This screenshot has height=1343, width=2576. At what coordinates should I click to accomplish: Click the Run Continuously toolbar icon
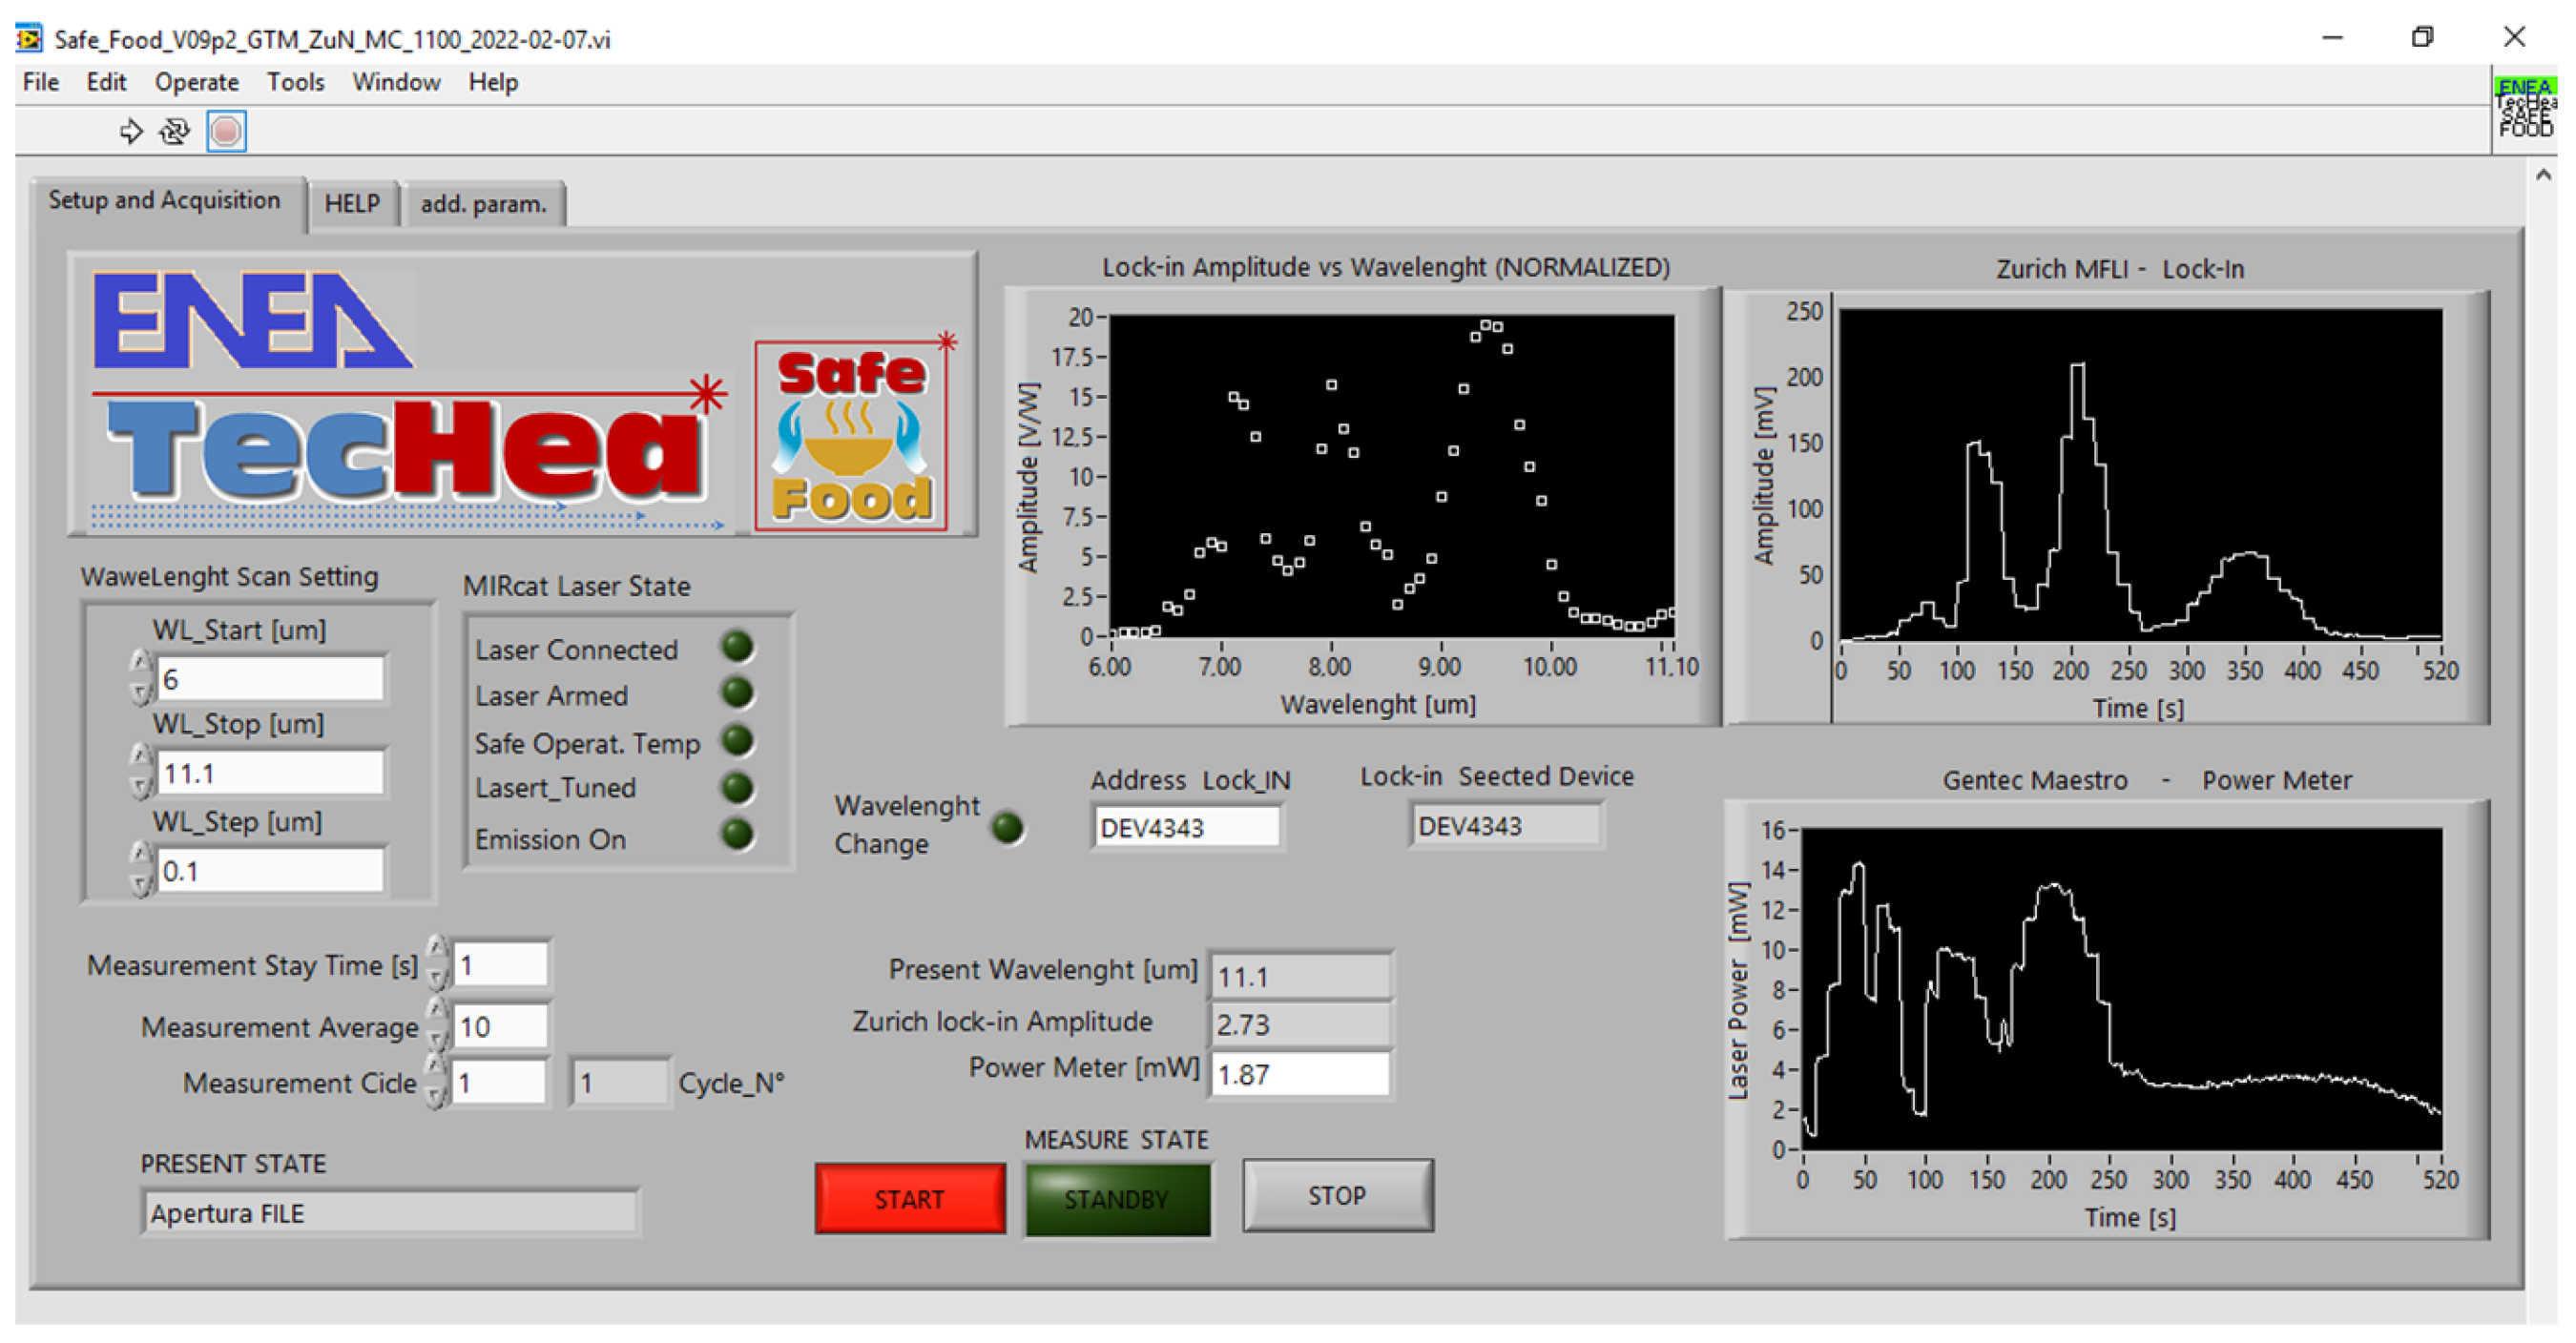coord(175,131)
